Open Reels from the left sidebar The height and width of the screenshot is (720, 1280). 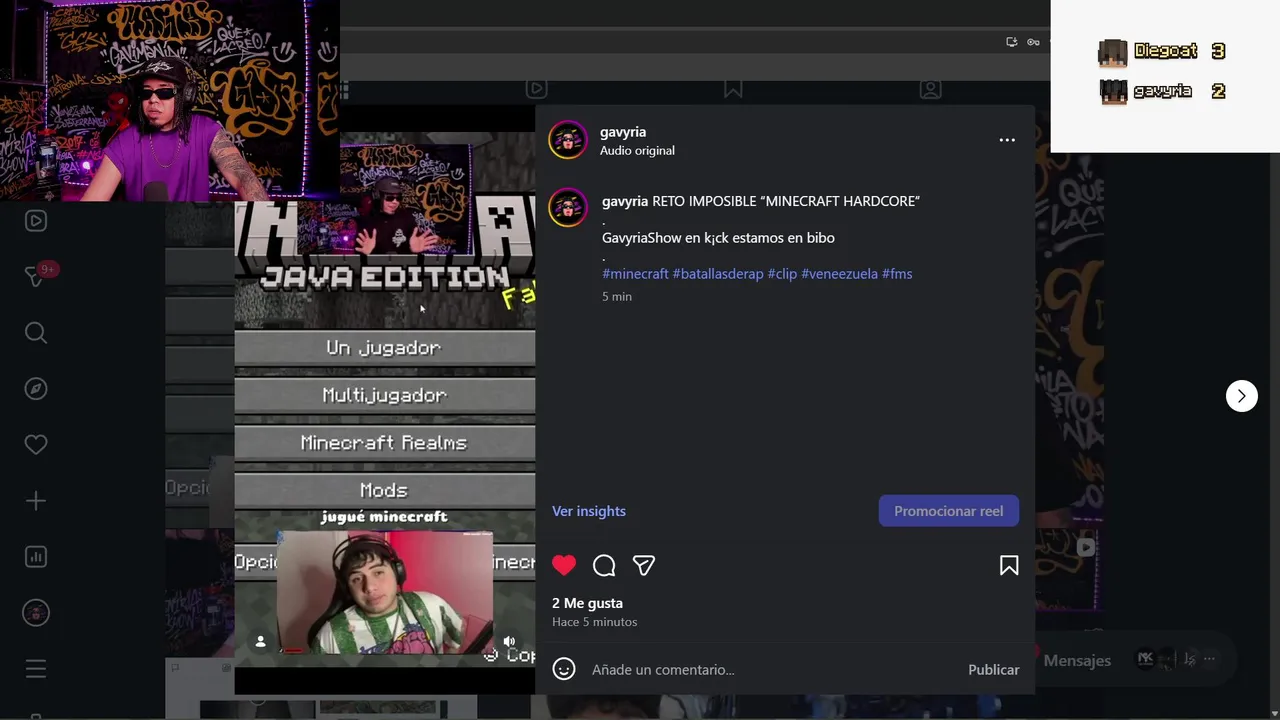pyautogui.click(x=36, y=221)
